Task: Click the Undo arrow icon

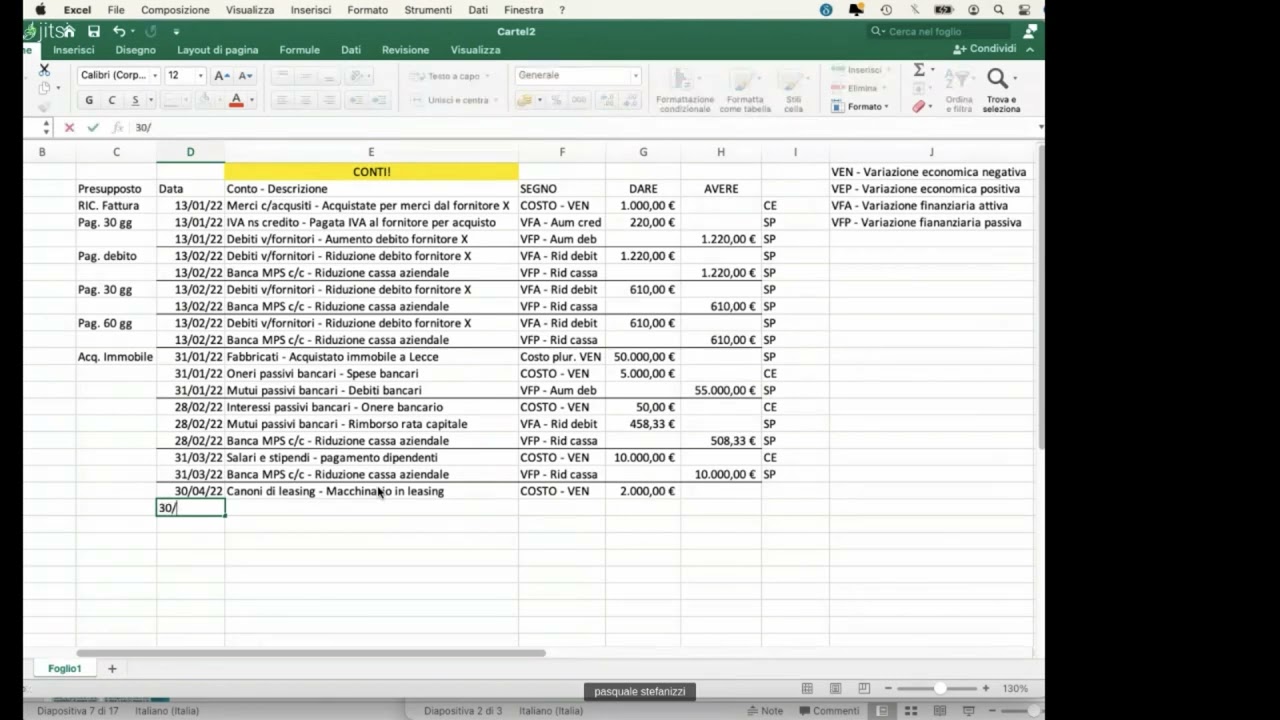Action: pos(118,31)
